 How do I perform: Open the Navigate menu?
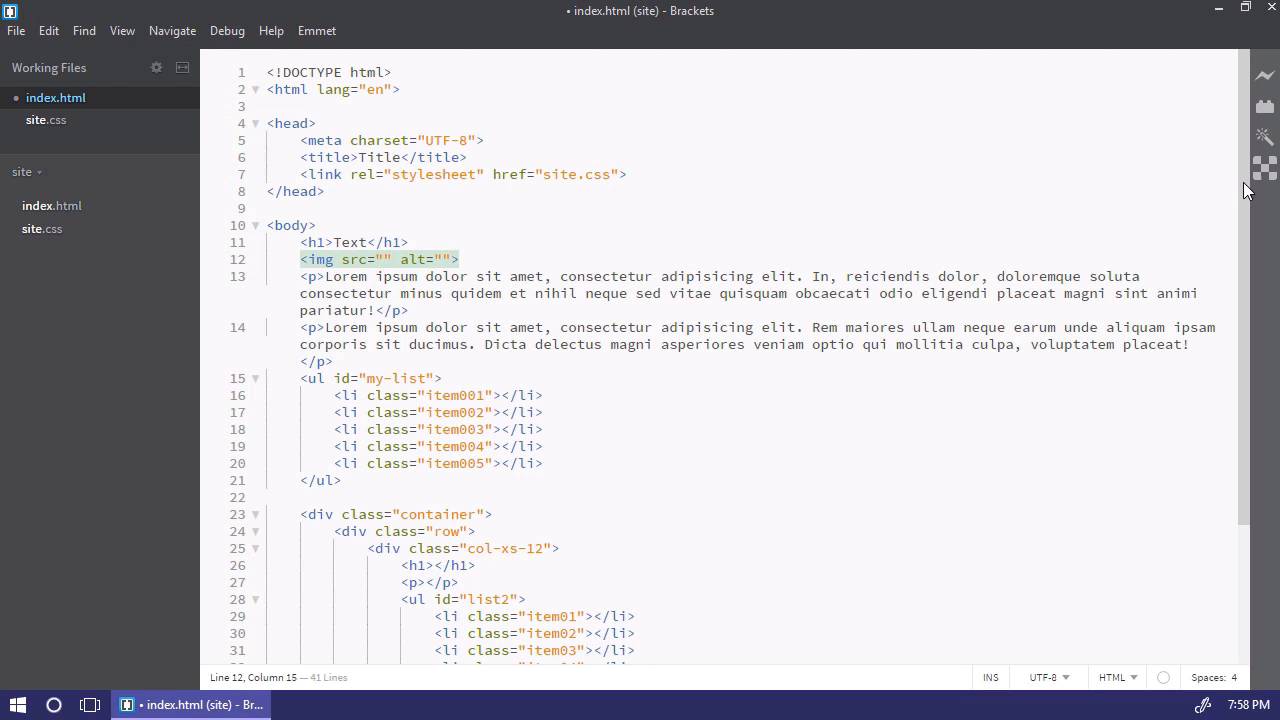tap(172, 31)
